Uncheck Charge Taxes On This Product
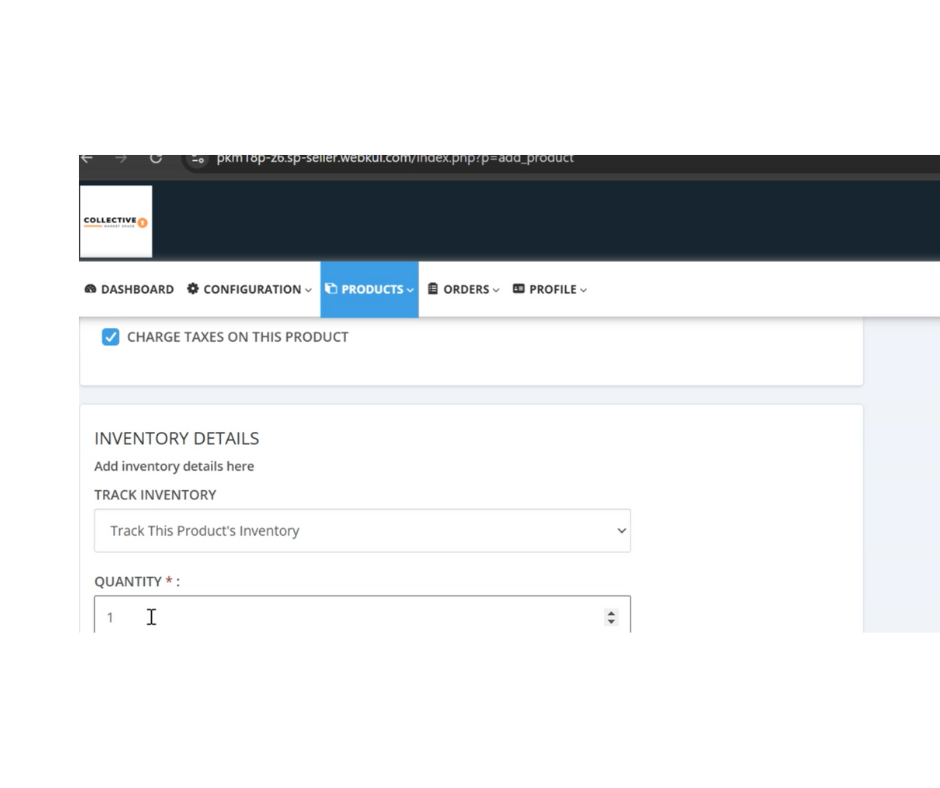 [110, 337]
